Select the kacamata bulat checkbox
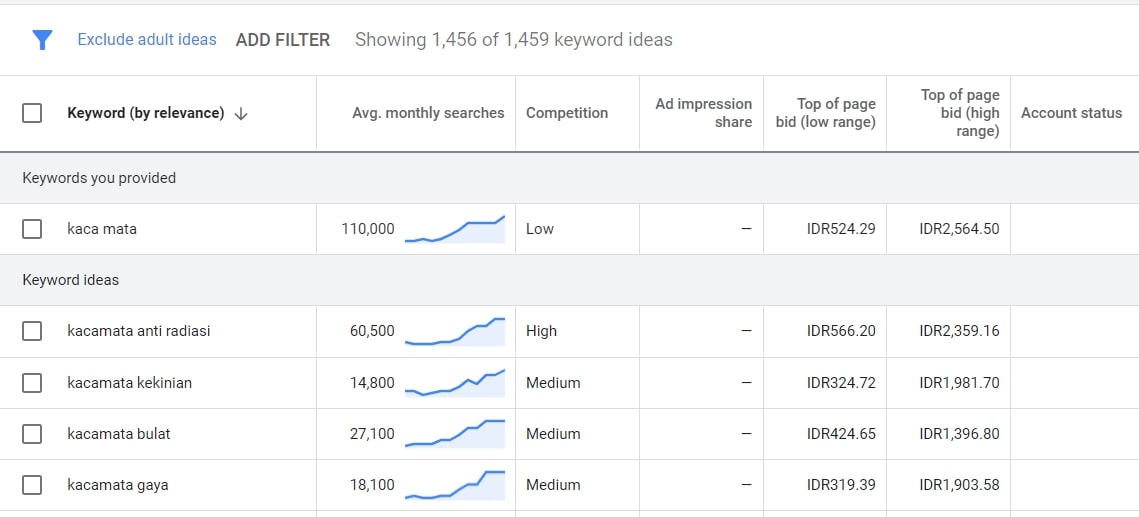1139x517 pixels. tap(32, 434)
